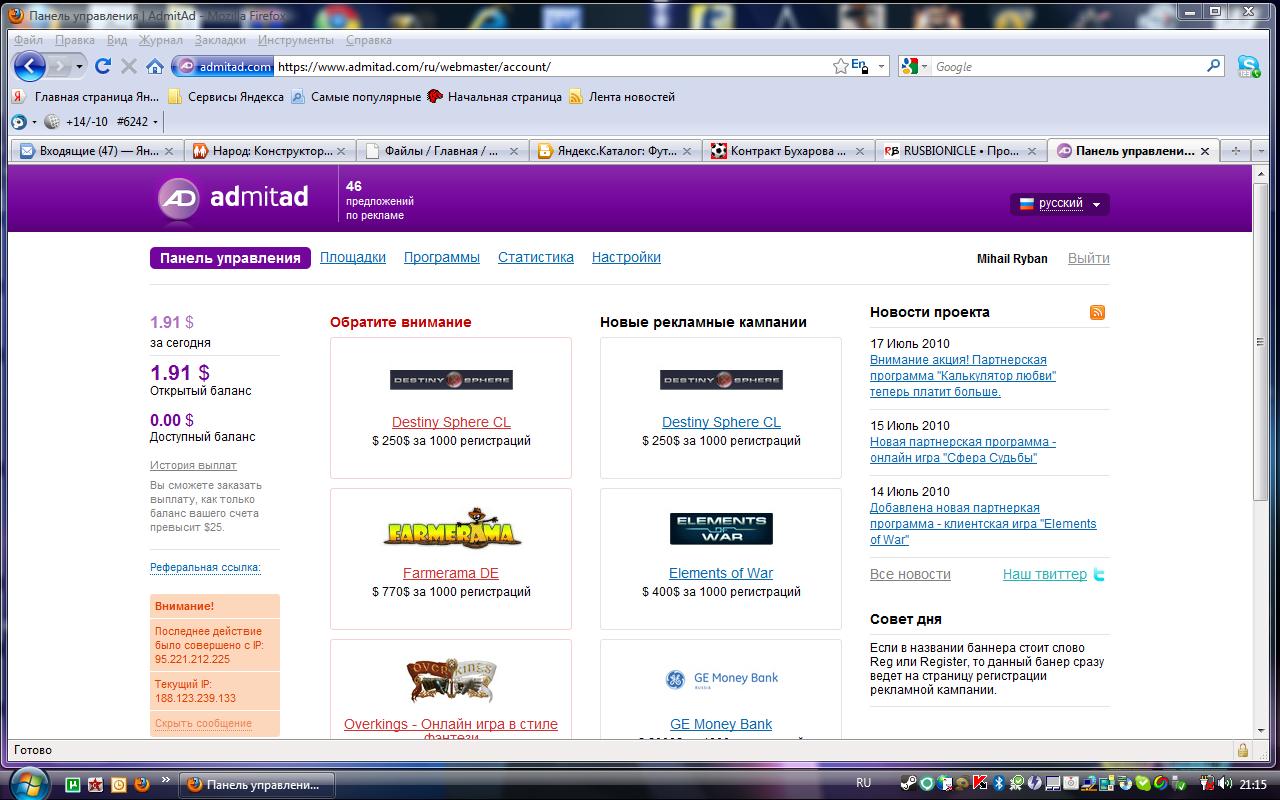Click the padlock icon in status bar
This screenshot has height=800, width=1280.
[x=1243, y=750]
